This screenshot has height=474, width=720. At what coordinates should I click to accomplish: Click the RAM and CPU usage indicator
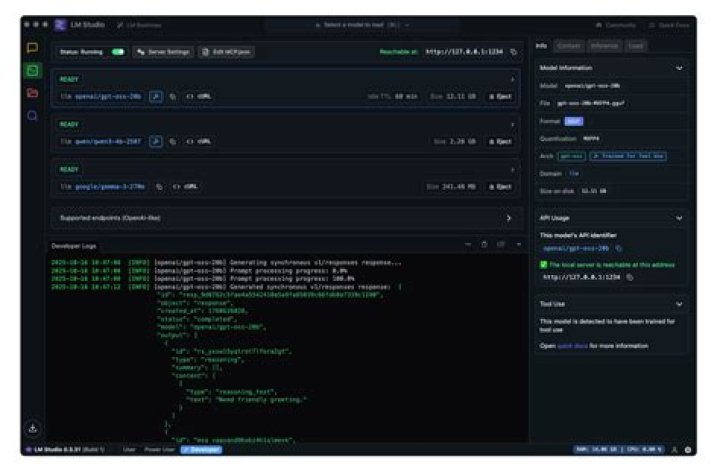(x=619, y=450)
